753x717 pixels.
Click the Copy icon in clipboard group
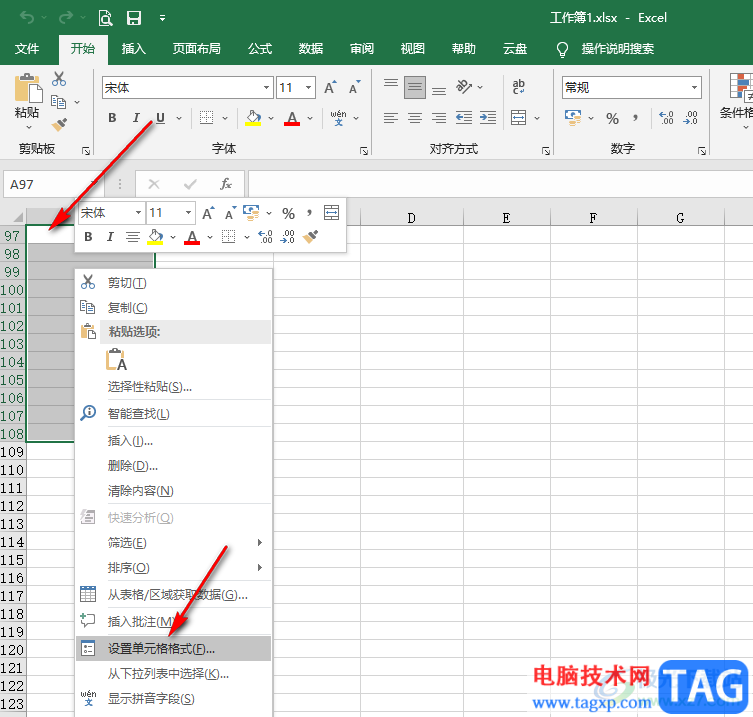pos(59,102)
